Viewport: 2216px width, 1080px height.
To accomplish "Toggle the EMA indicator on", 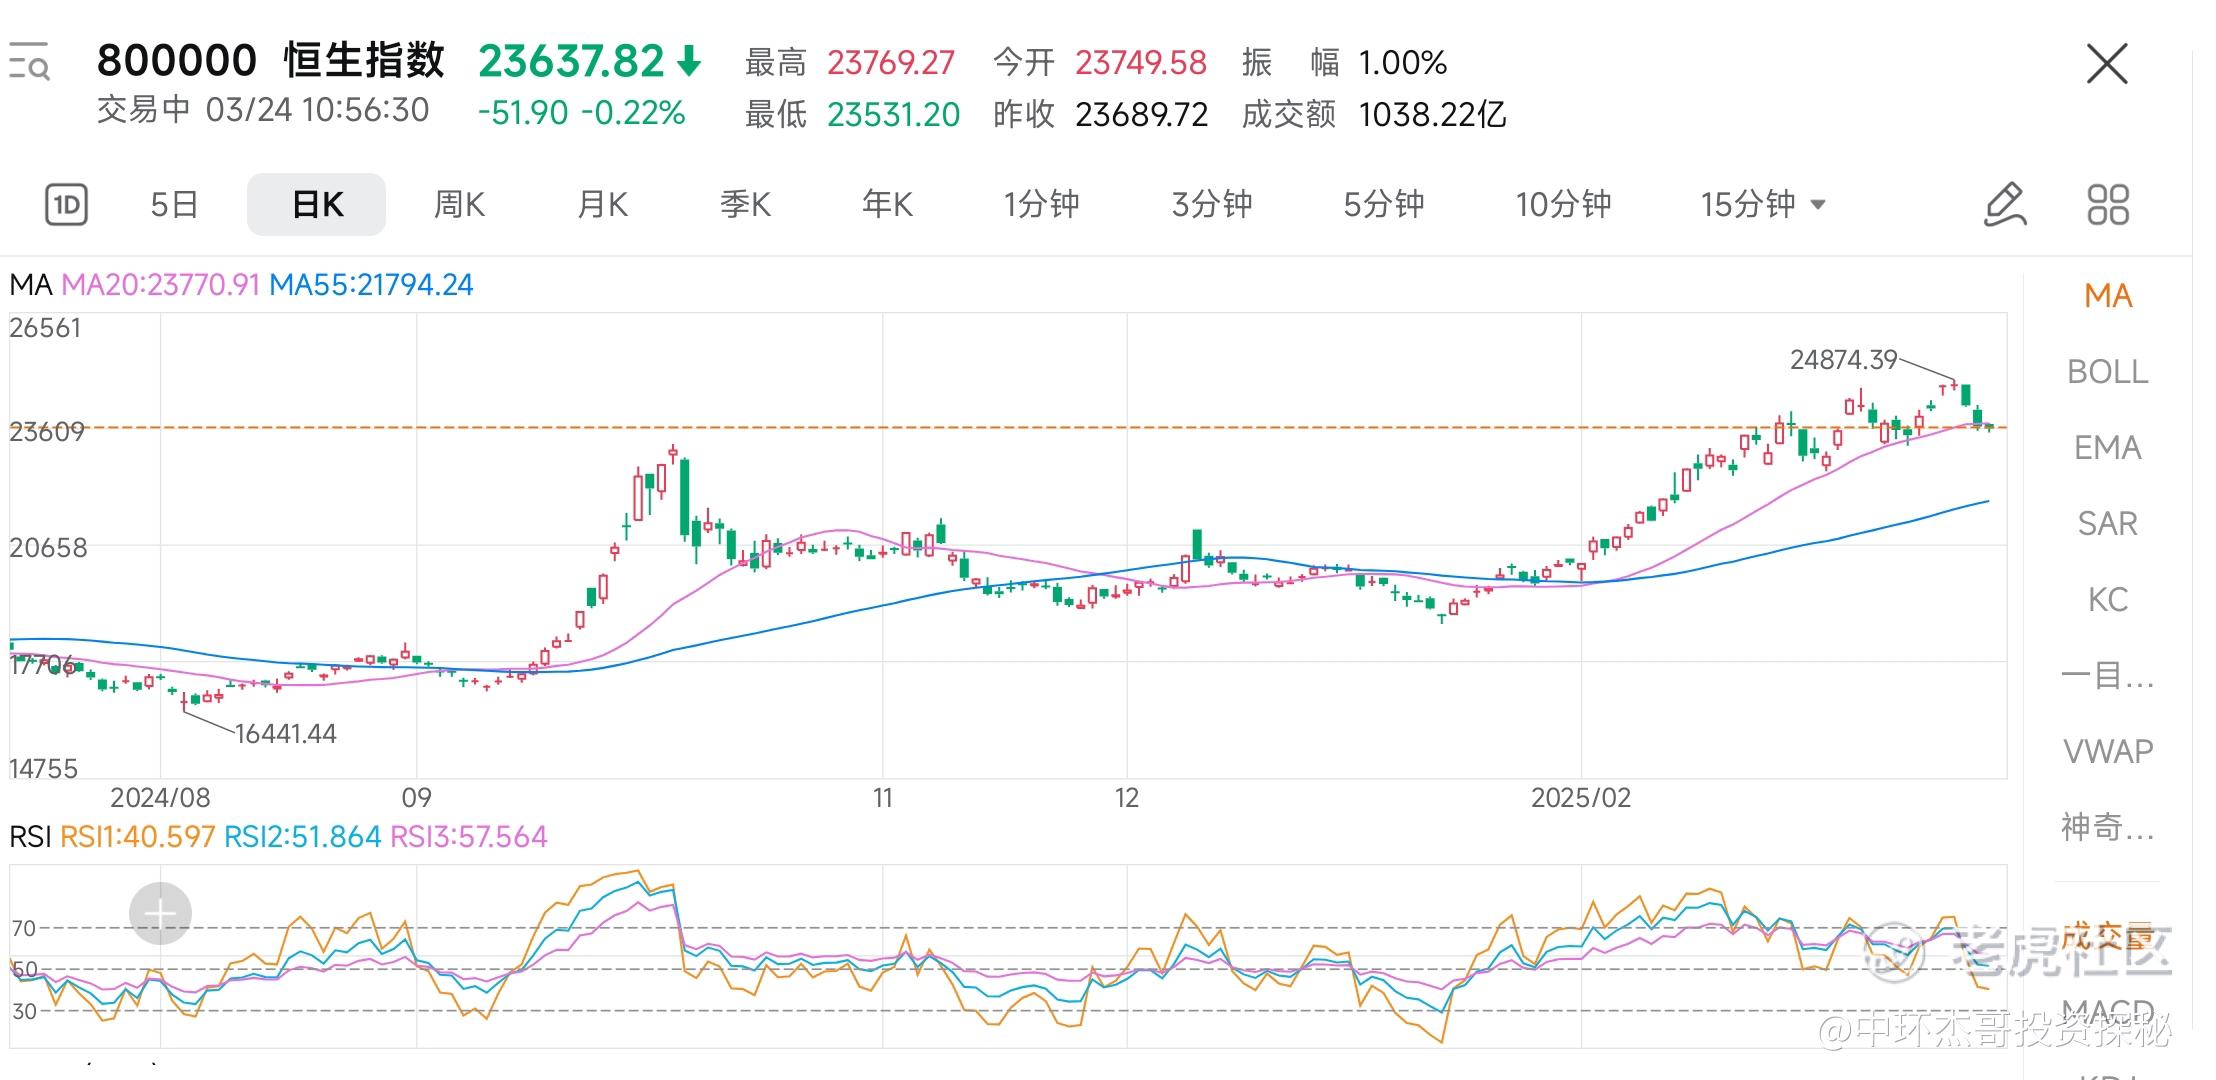I will tap(2107, 448).
